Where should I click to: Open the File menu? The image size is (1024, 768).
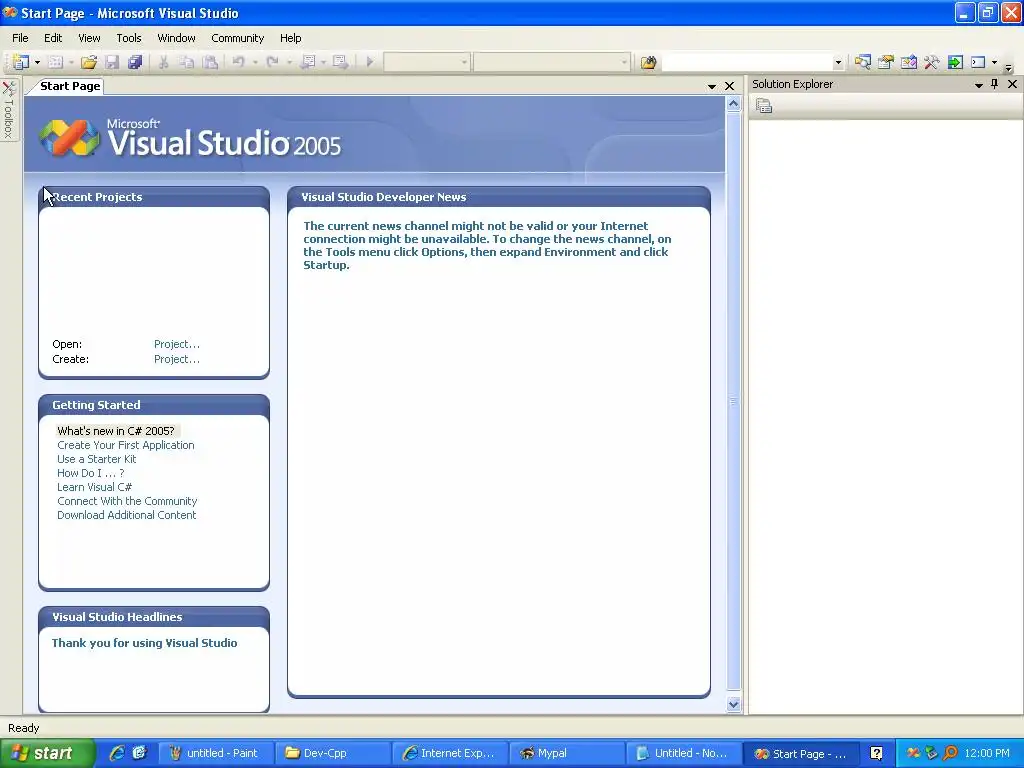pyautogui.click(x=20, y=38)
